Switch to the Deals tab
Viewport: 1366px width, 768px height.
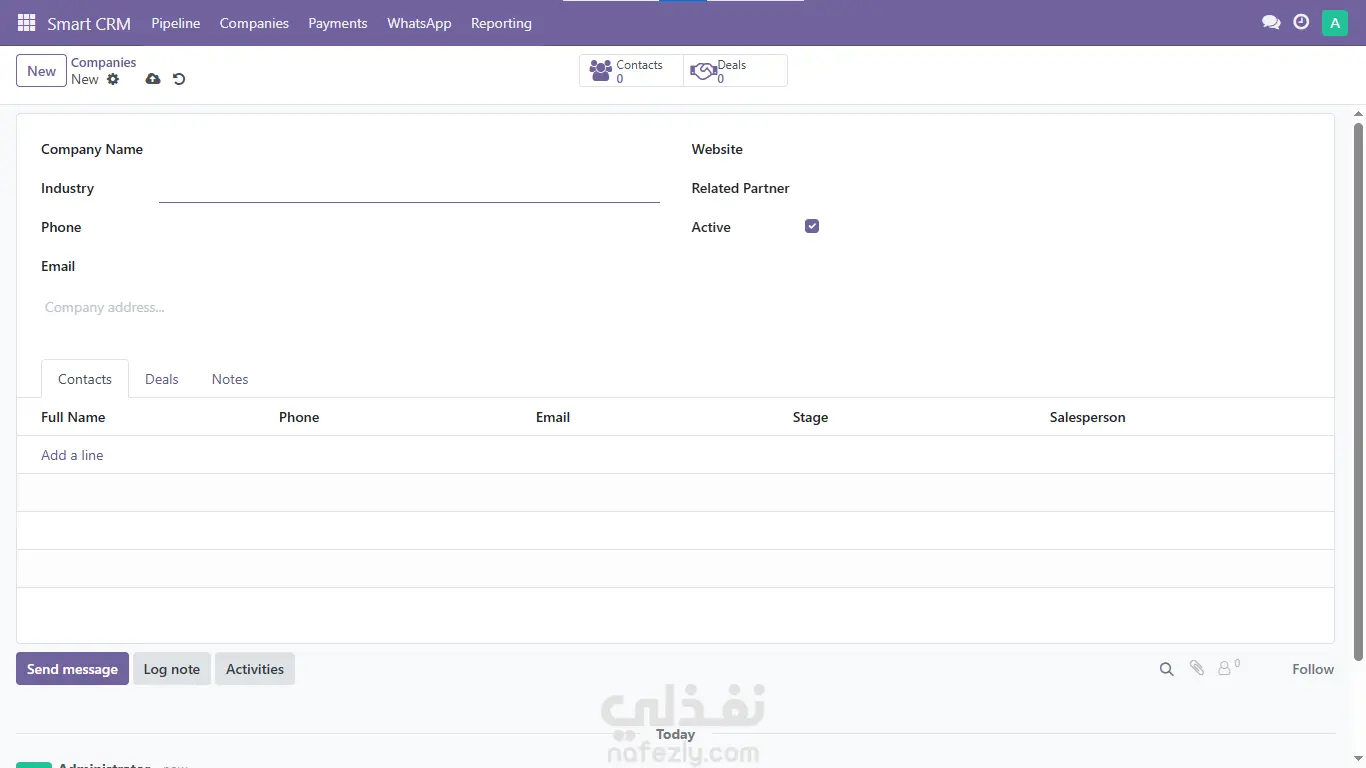tap(162, 379)
